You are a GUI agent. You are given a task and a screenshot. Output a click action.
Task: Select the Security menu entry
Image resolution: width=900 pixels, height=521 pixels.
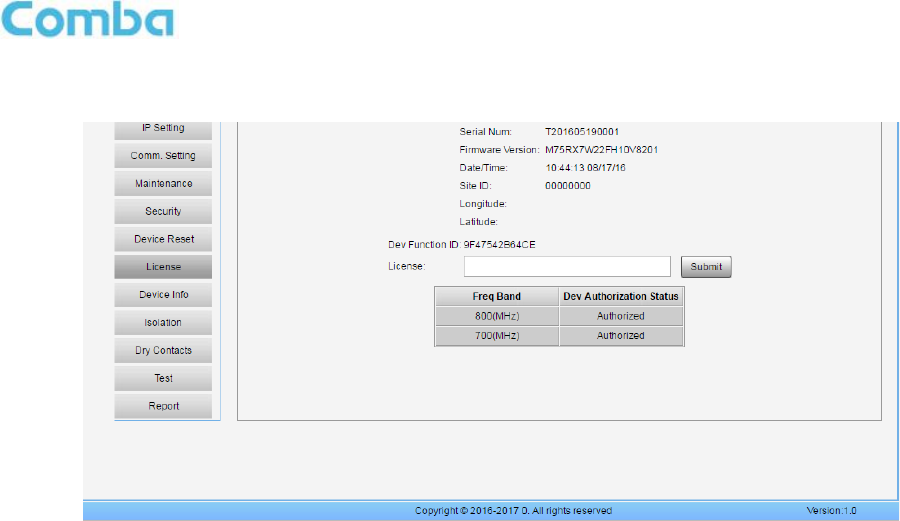point(163,211)
